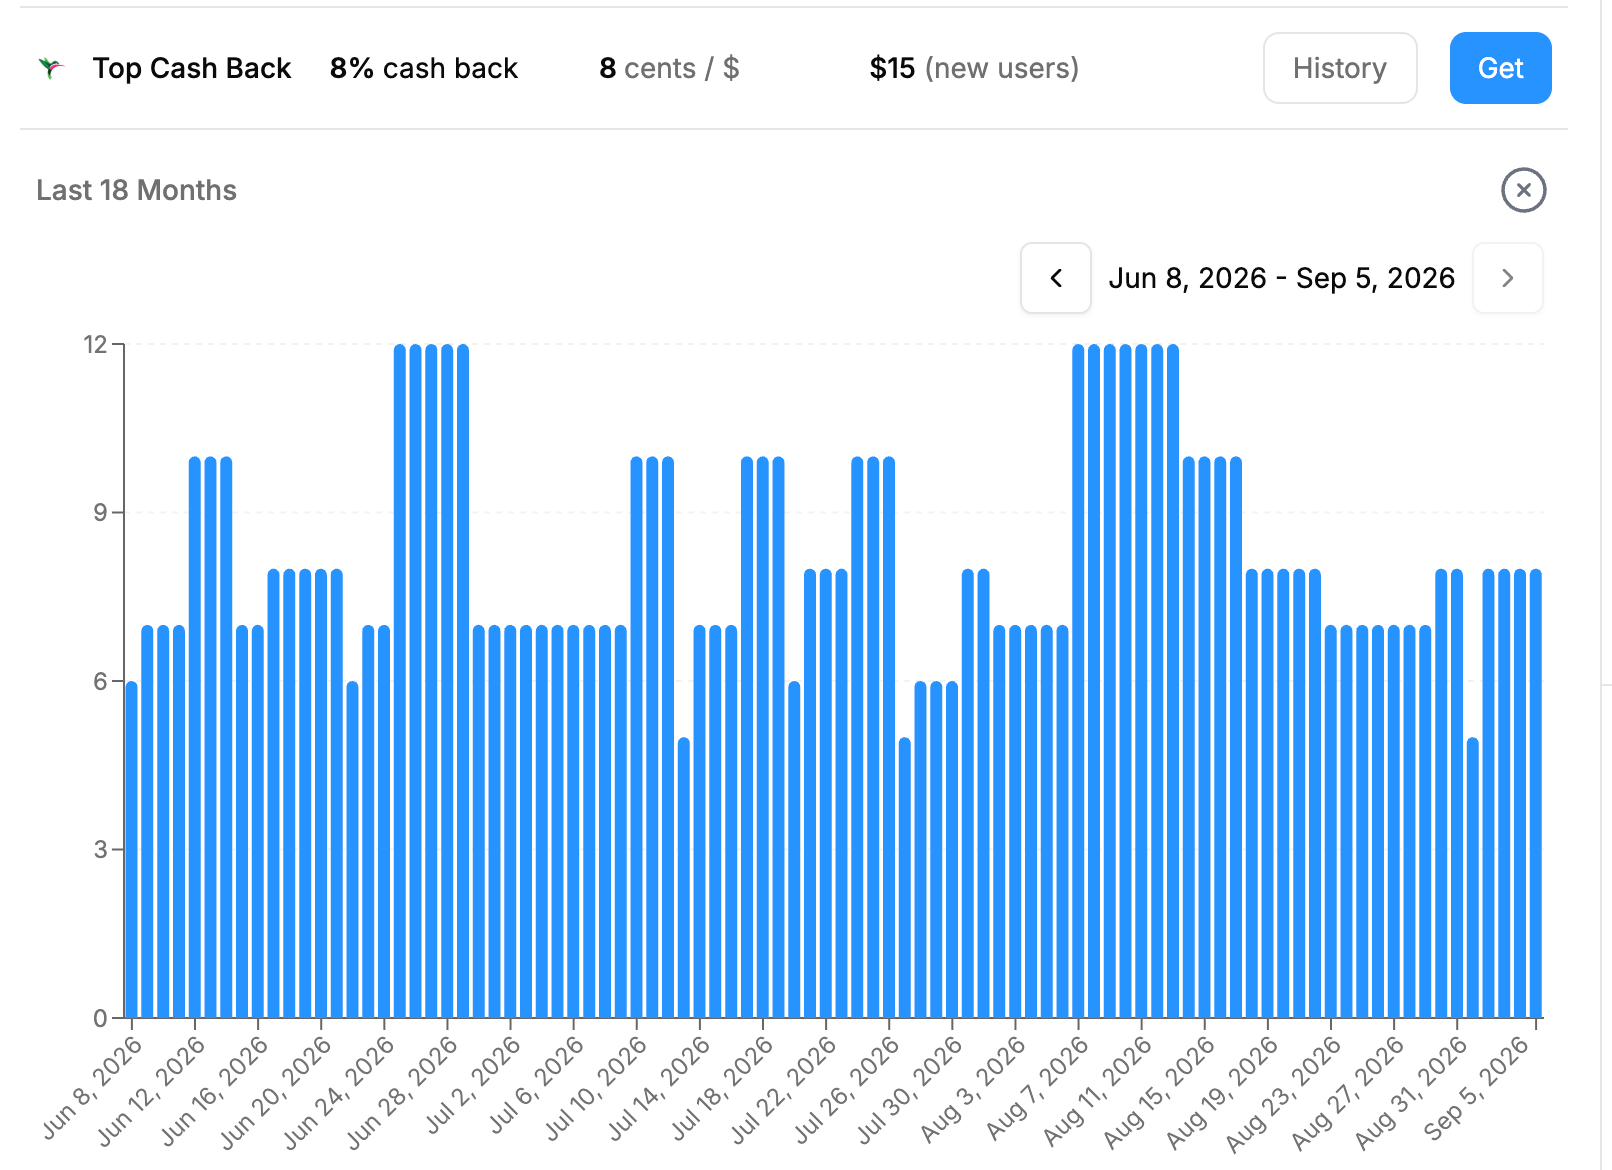1612x1170 pixels.
Task: Click the 10-height bar above Jul 18, 2026
Action: 763,737
